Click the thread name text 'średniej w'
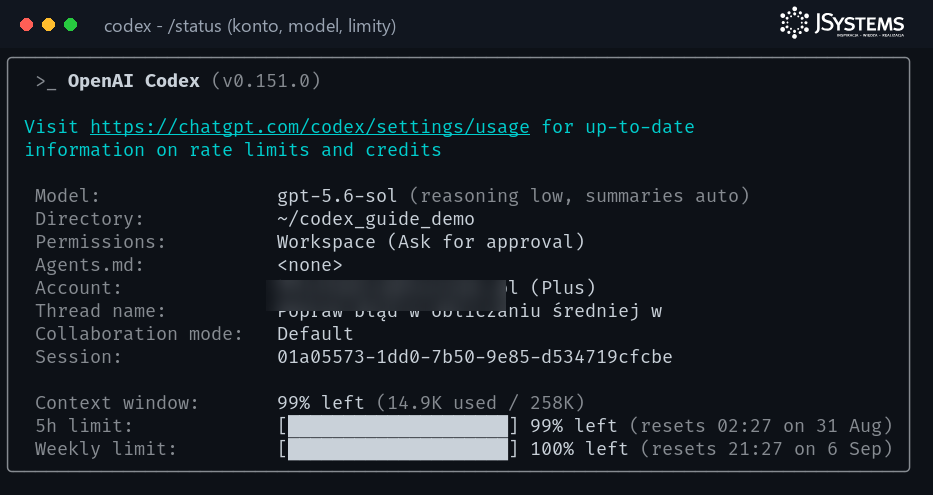The height and width of the screenshot is (495, 933). [x=607, y=311]
